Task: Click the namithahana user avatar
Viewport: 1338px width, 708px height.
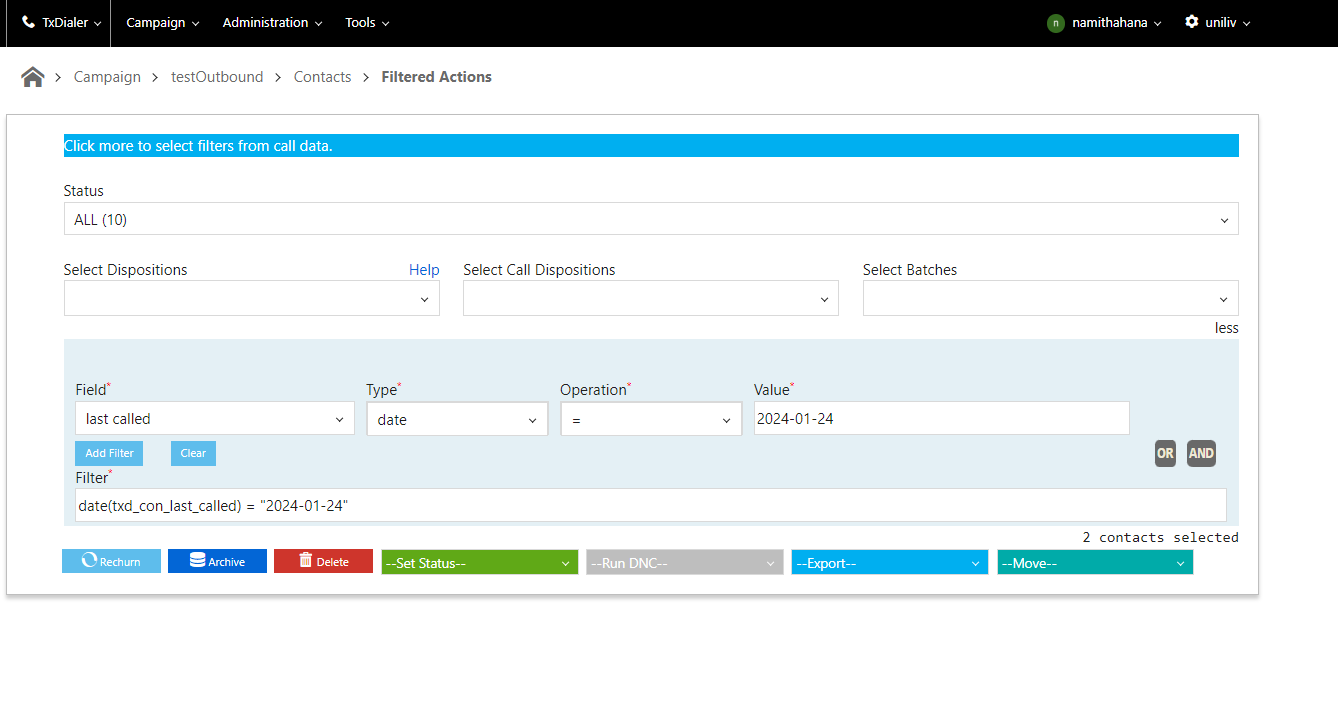Action: pyautogui.click(x=1056, y=23)
